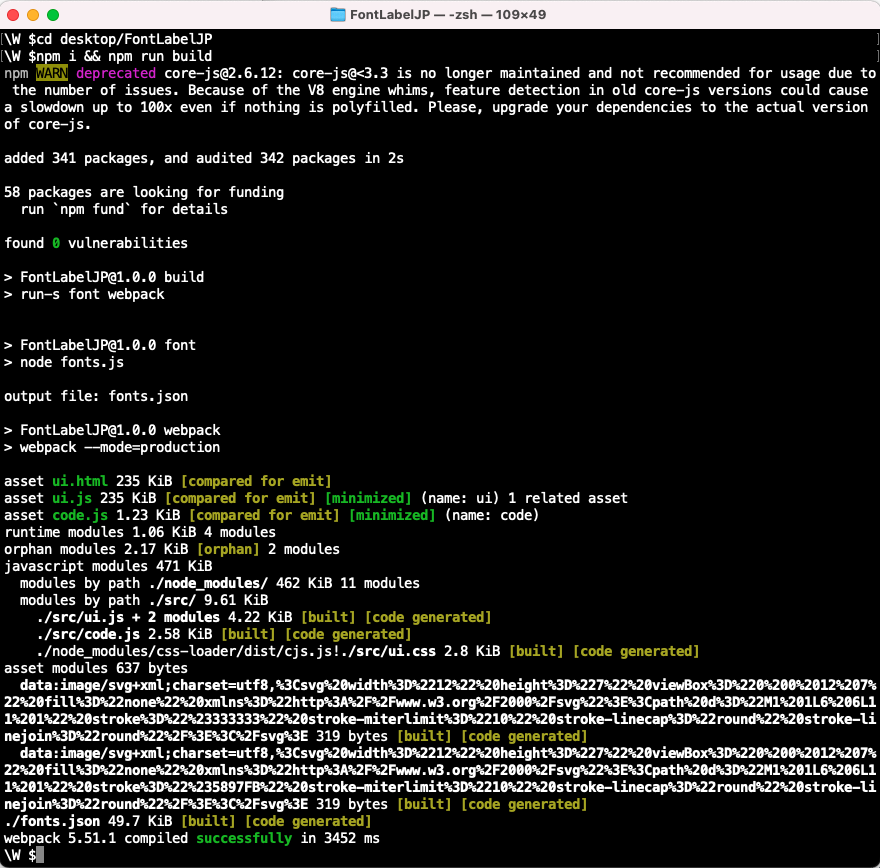This screenshot has height=868, width=880.
Task: Click '1 related asset' text
Action: point(568,498)
